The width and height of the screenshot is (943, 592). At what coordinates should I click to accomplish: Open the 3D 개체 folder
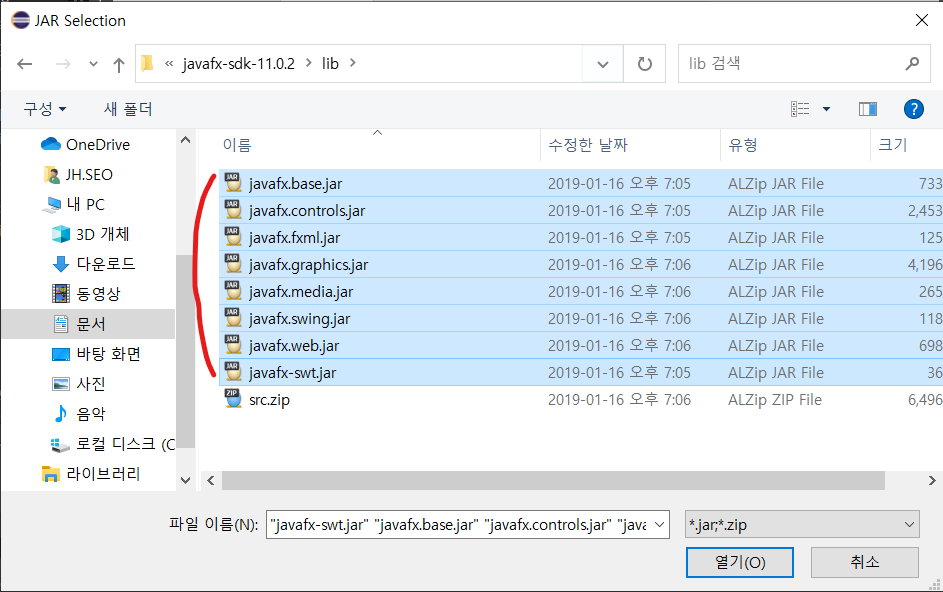(x=90, y=234)
